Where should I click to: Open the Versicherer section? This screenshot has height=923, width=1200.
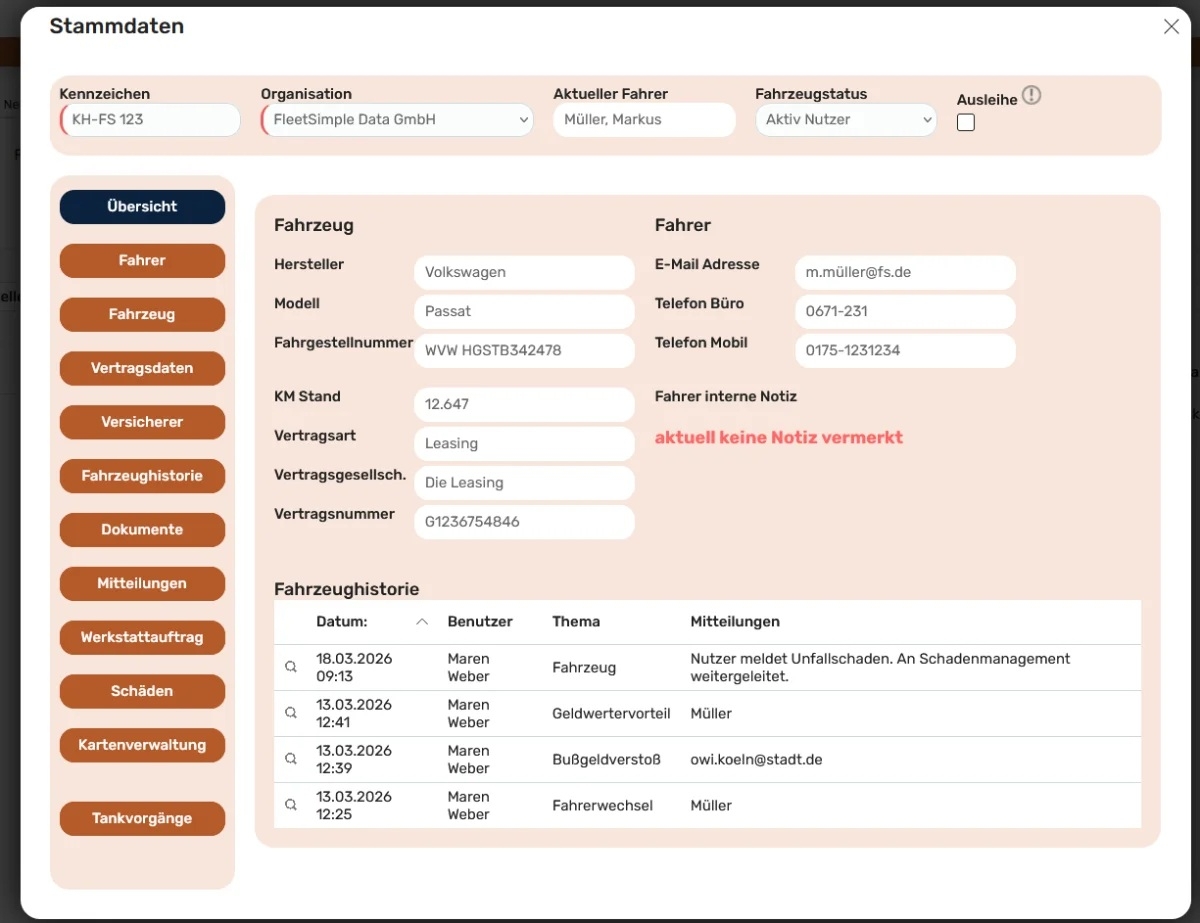click(142, 423)
